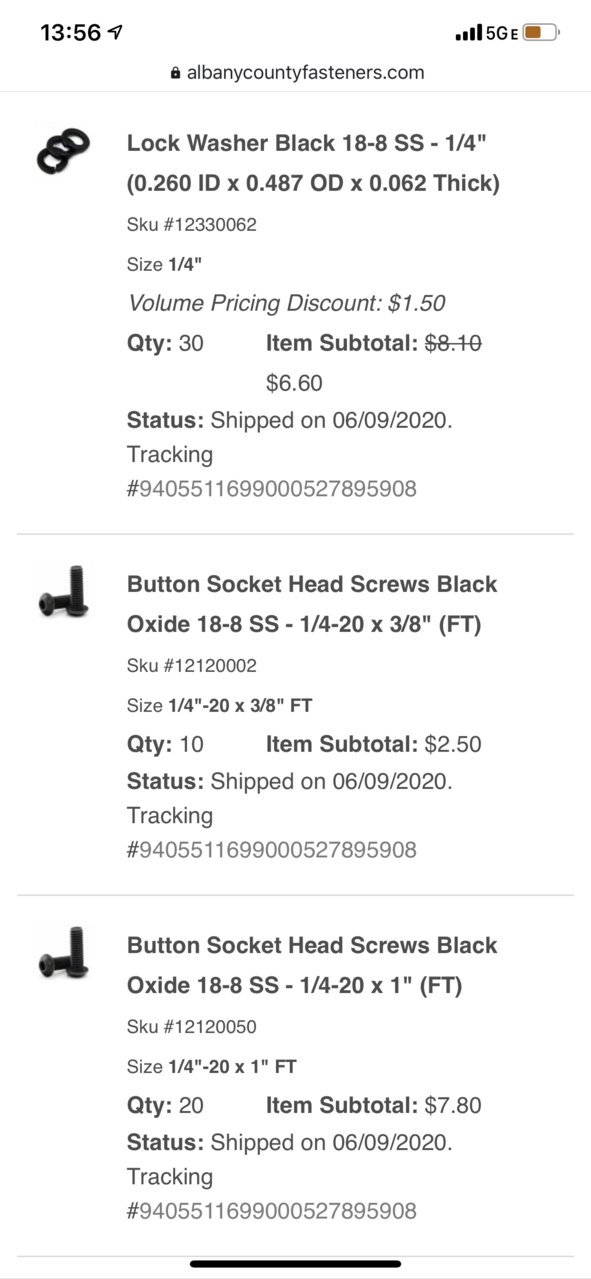Open the 1" Button Socket screw thumbnail

coord(63,951)
